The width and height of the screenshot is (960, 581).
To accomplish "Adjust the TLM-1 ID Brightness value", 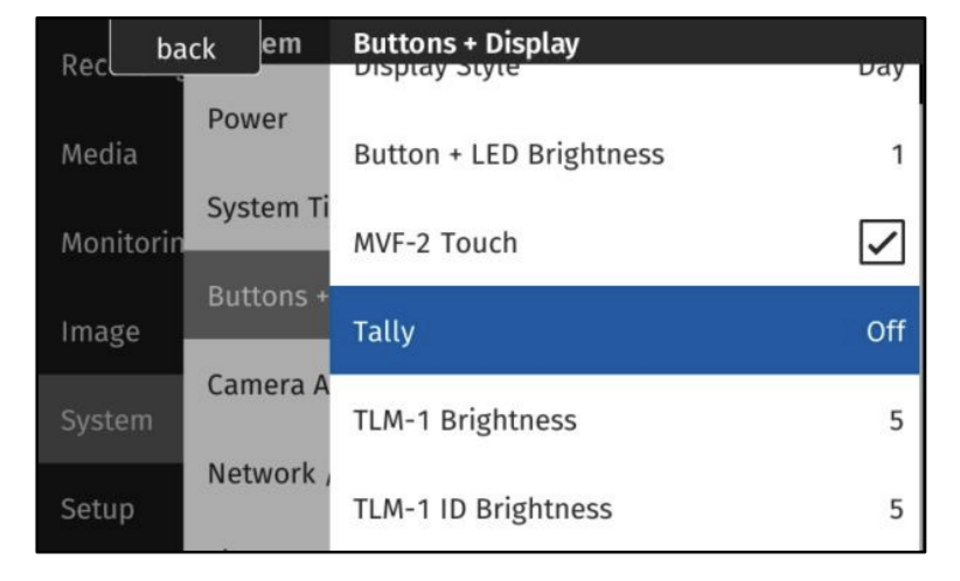I will click(624, 509).
